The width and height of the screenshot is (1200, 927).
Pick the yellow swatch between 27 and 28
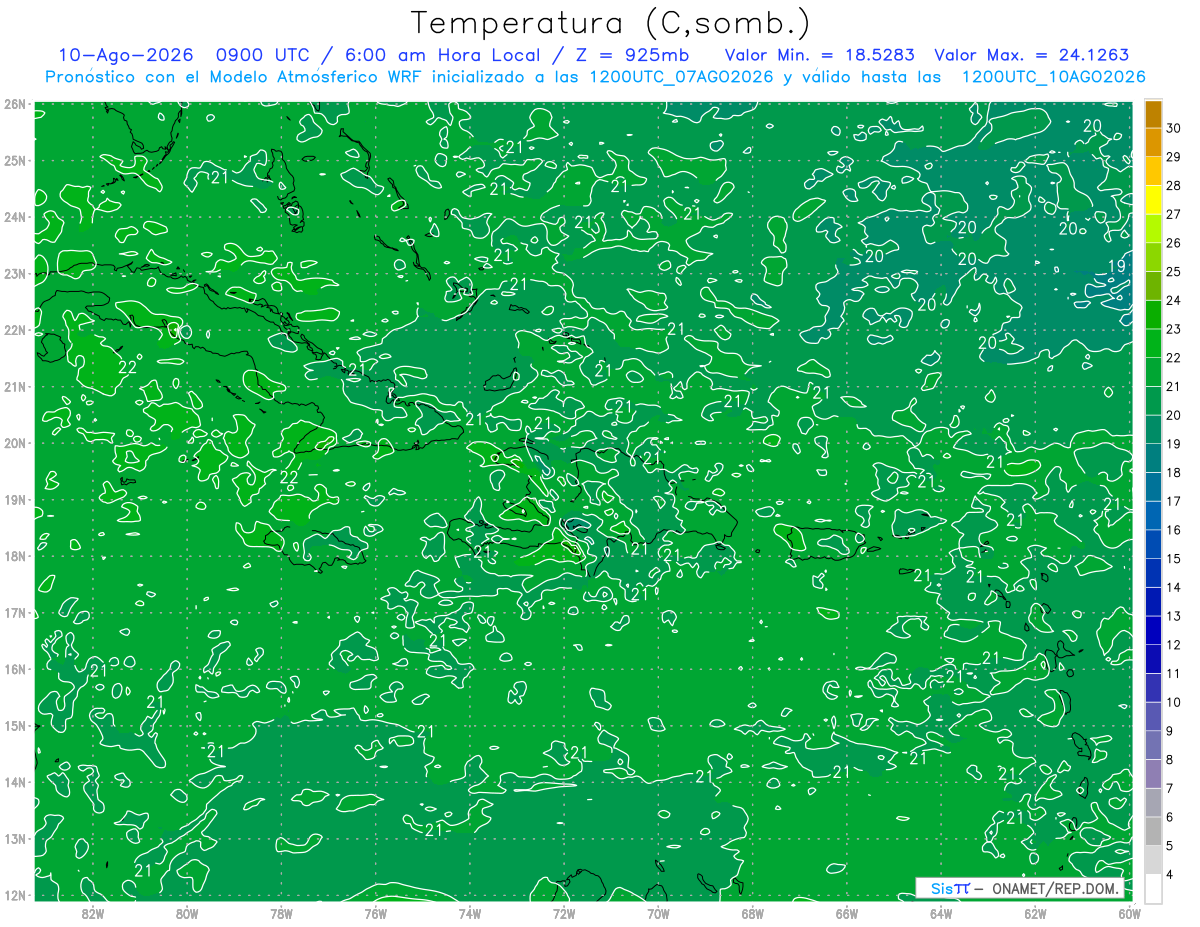[x=1153, y=199]
